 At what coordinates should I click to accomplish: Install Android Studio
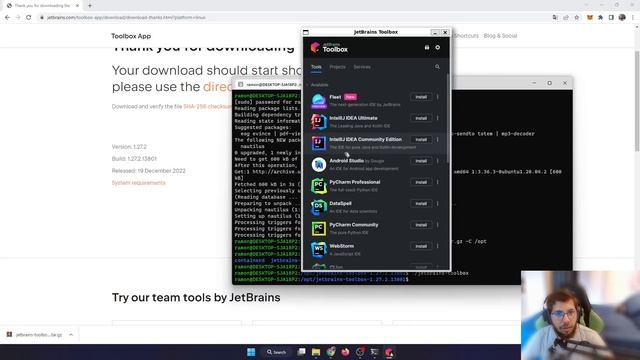pos(421,161)
